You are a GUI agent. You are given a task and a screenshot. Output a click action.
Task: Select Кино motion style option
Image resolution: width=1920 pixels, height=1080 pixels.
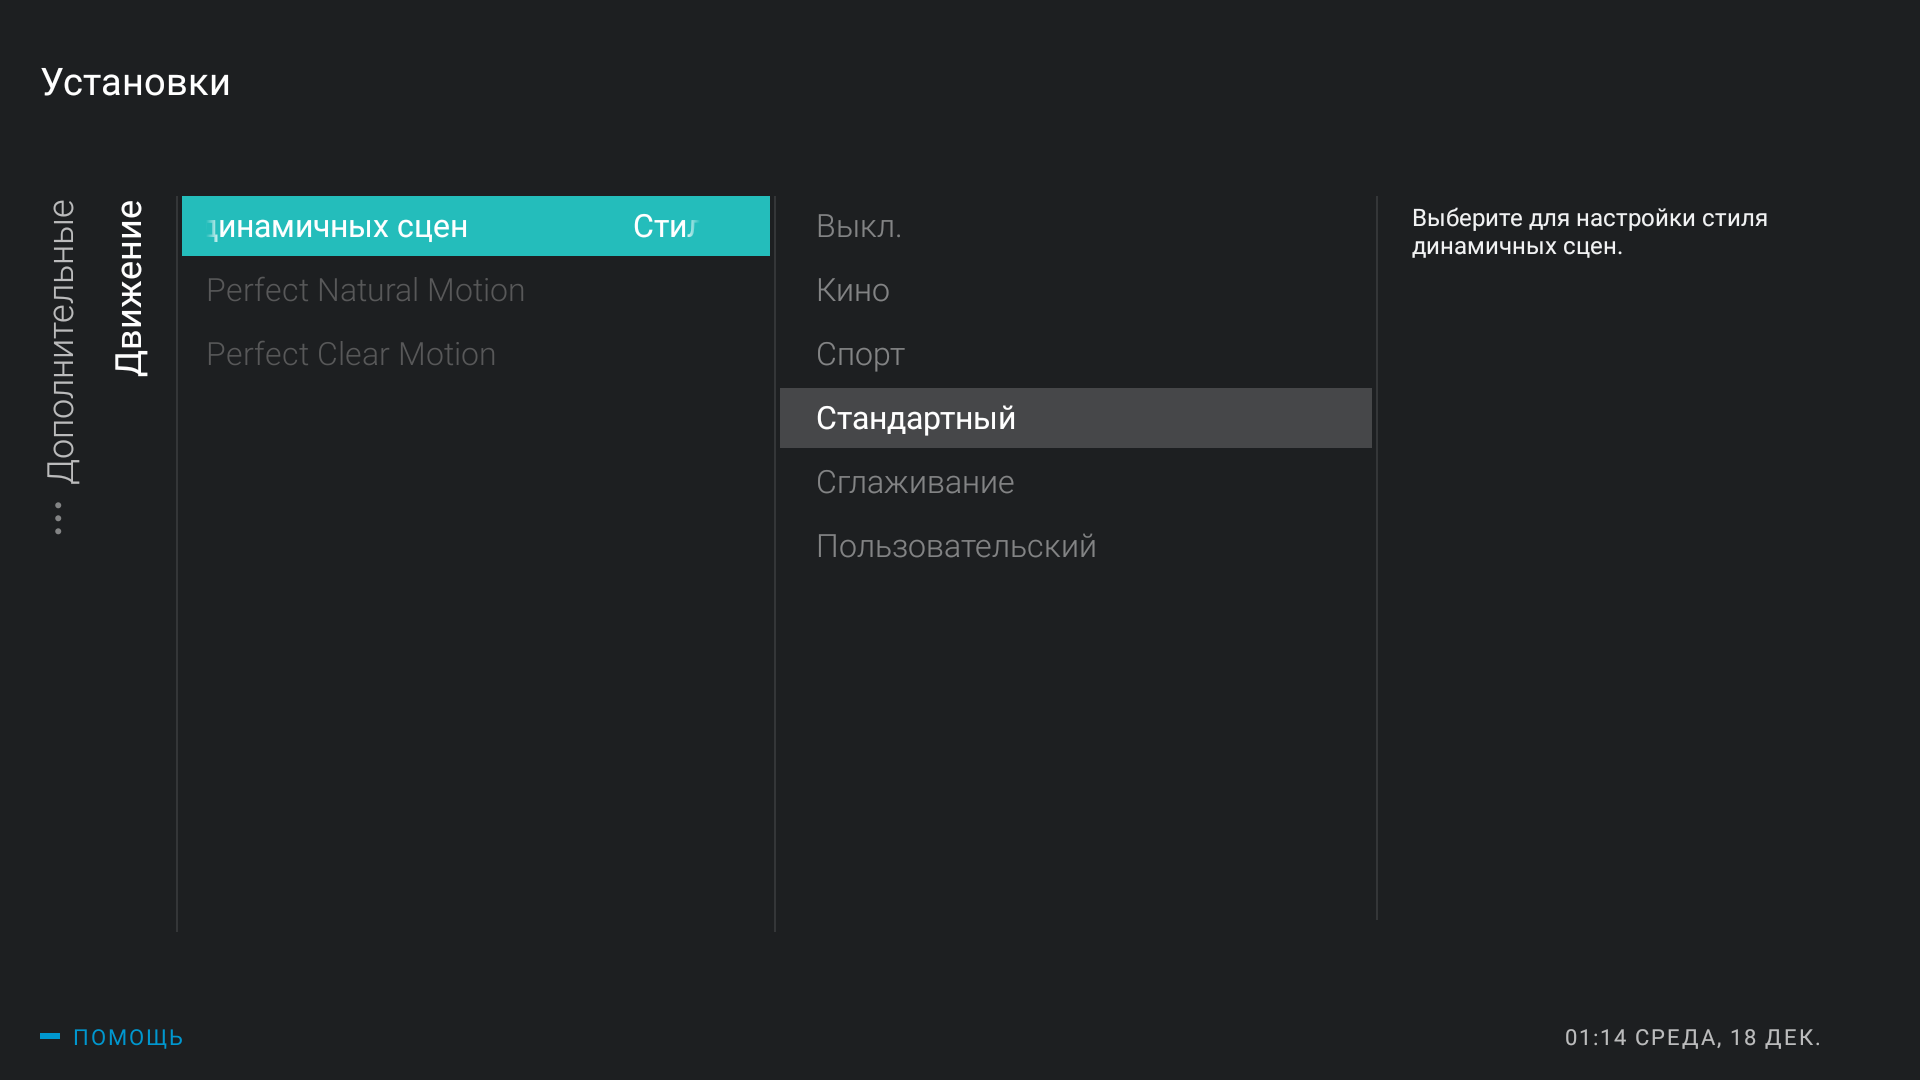(853, 290)
